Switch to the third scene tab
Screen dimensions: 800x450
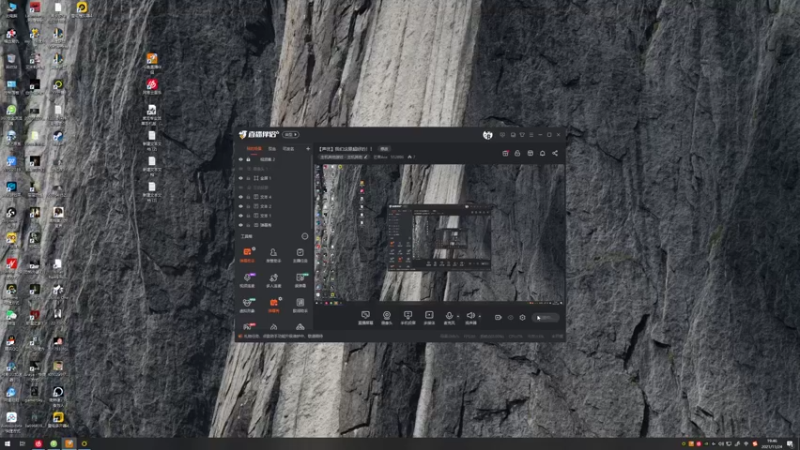pyautogui.click(x=288, y=149)
